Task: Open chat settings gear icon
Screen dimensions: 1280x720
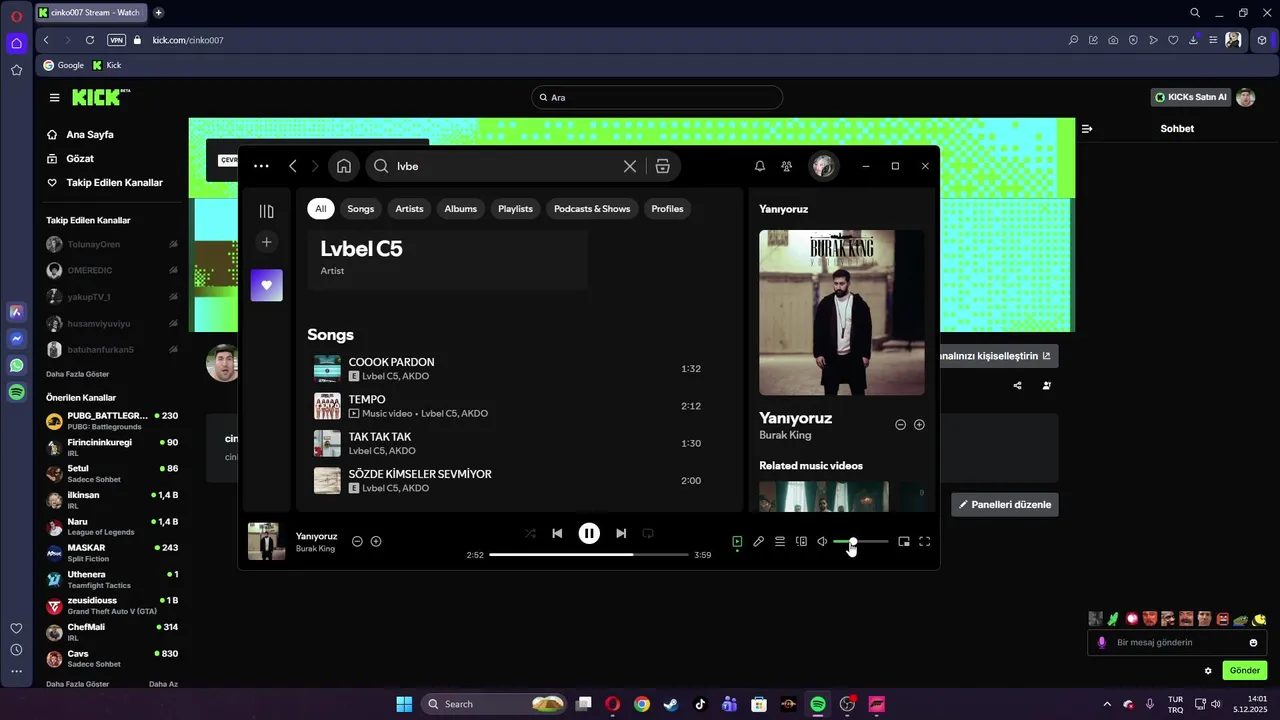Action: click(1208, 671)
